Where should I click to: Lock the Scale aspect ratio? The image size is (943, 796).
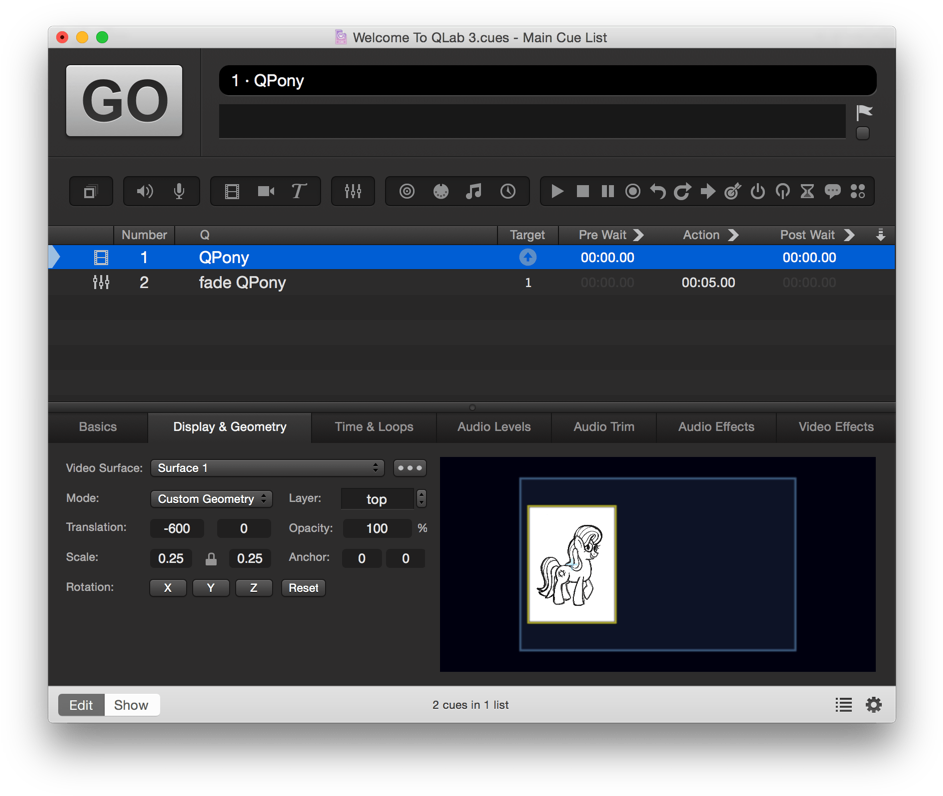coord(210,558)
